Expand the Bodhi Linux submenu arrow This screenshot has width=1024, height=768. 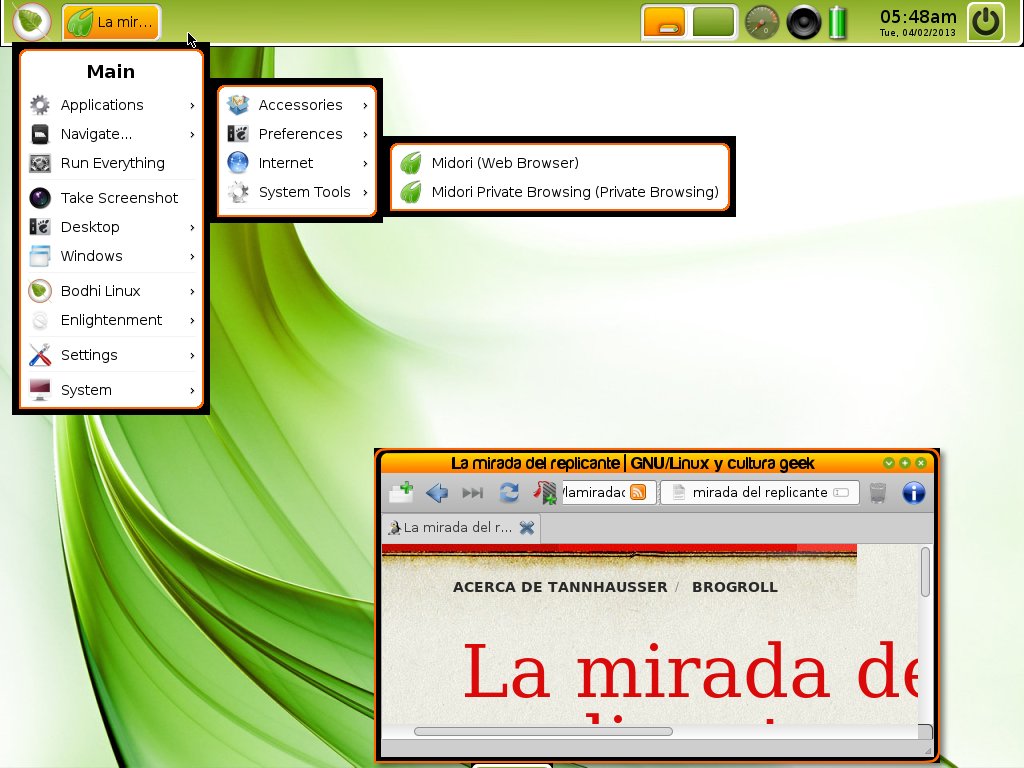click(x=192, y=291)
